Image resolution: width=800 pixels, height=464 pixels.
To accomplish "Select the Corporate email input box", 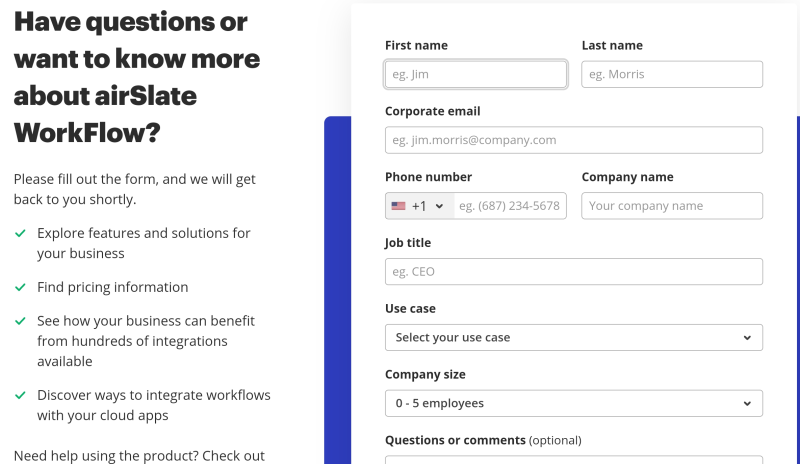I will pyautogui.click(x=574, y=140).
